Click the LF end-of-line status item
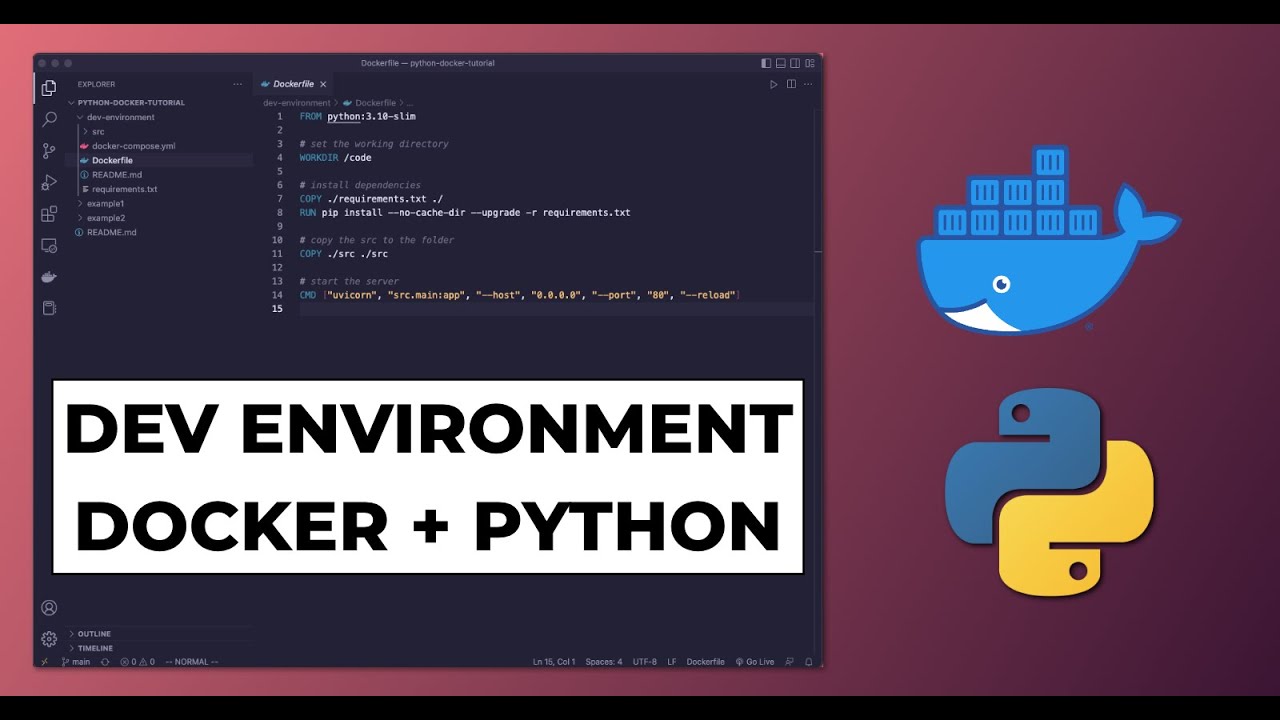The image size is (1280, 720). pos(672,662)
